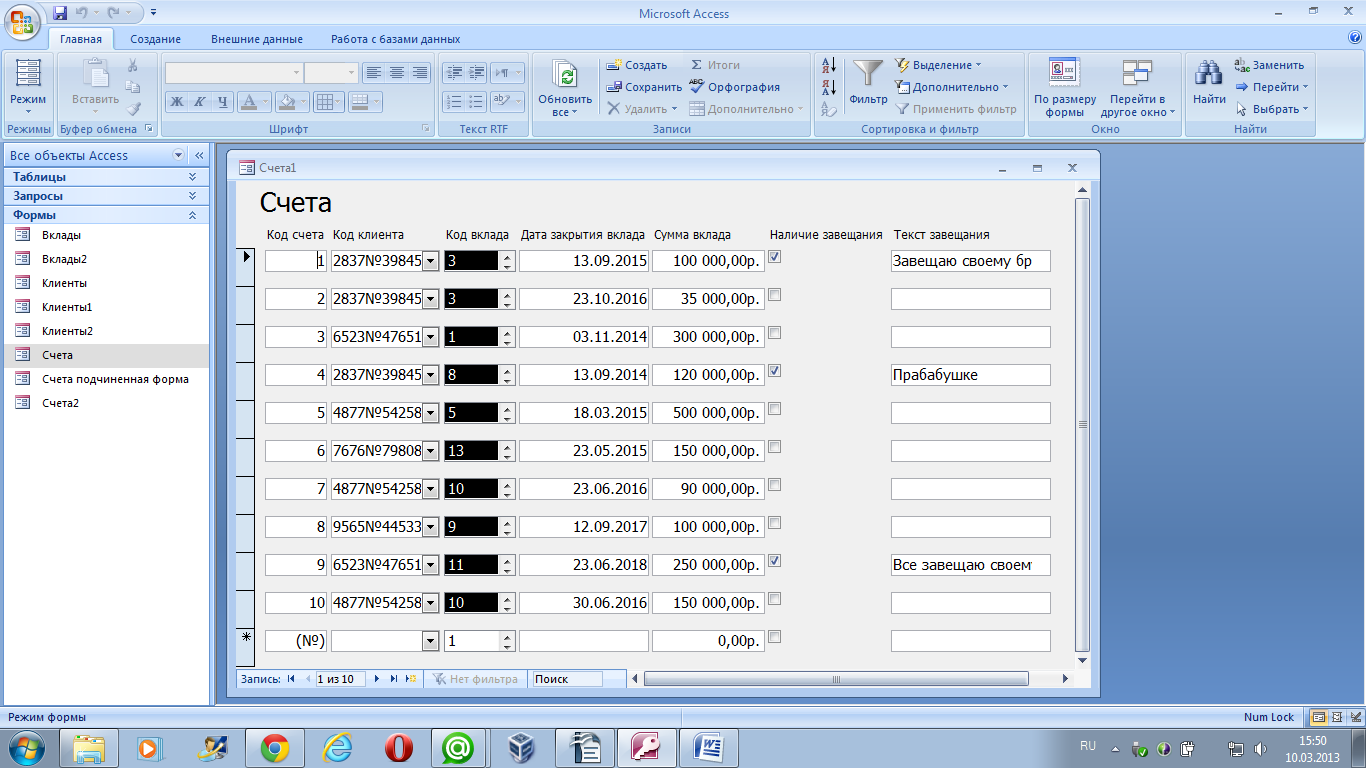Viewport: 1366px width, 768px height.
Task: Open Итоги totals button
Action: coord(714,65)
